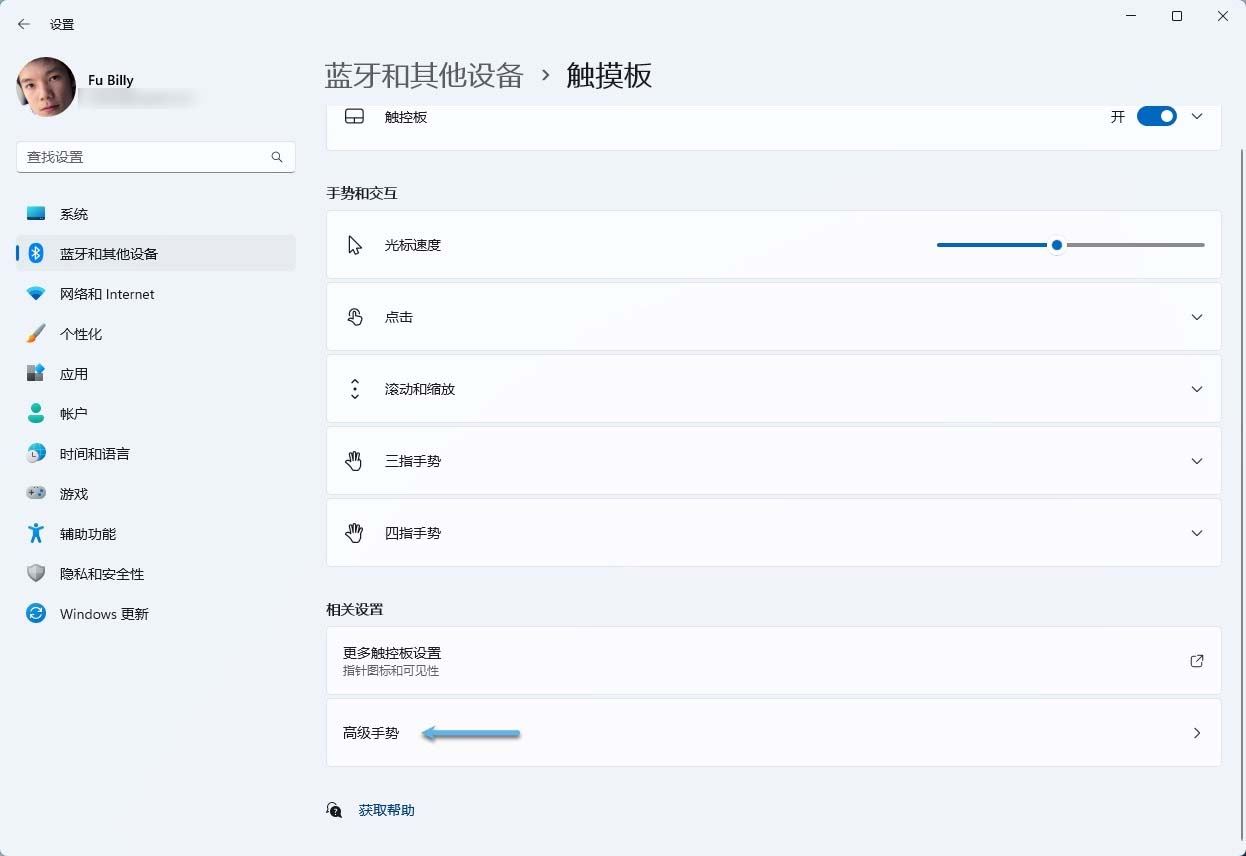The image size is (1246, 856).
Task: Select 帐户 in the navigation pane
Action: pyautogui.click(x=74, y=413)
